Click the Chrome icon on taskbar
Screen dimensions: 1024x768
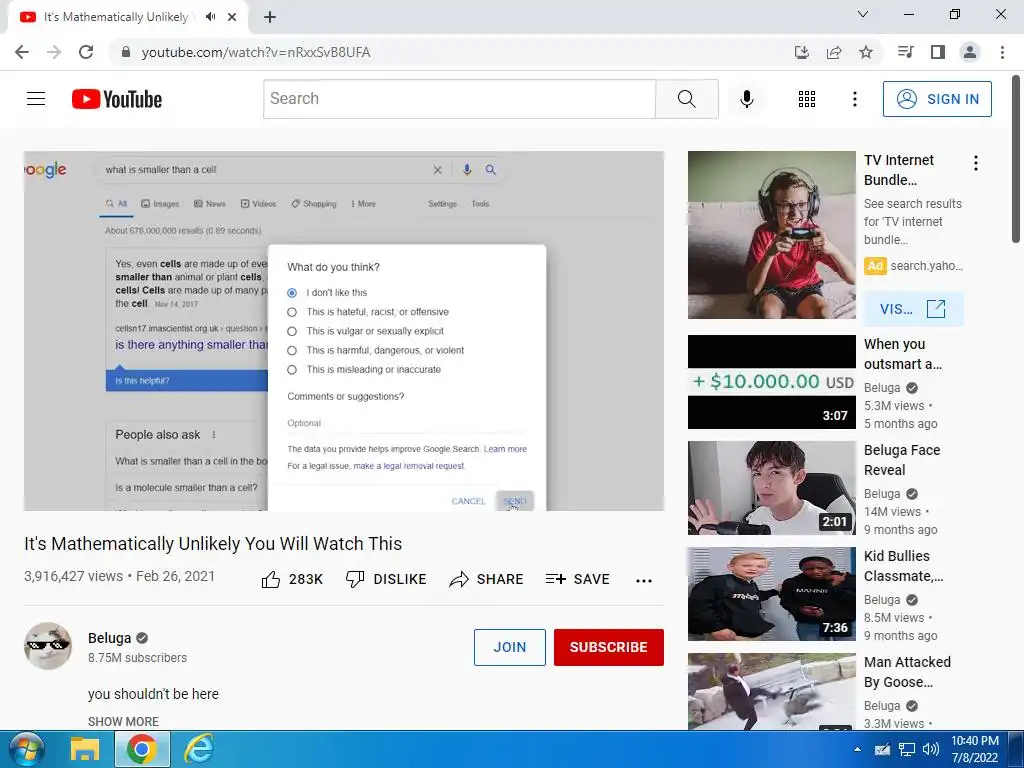[142, 749]
